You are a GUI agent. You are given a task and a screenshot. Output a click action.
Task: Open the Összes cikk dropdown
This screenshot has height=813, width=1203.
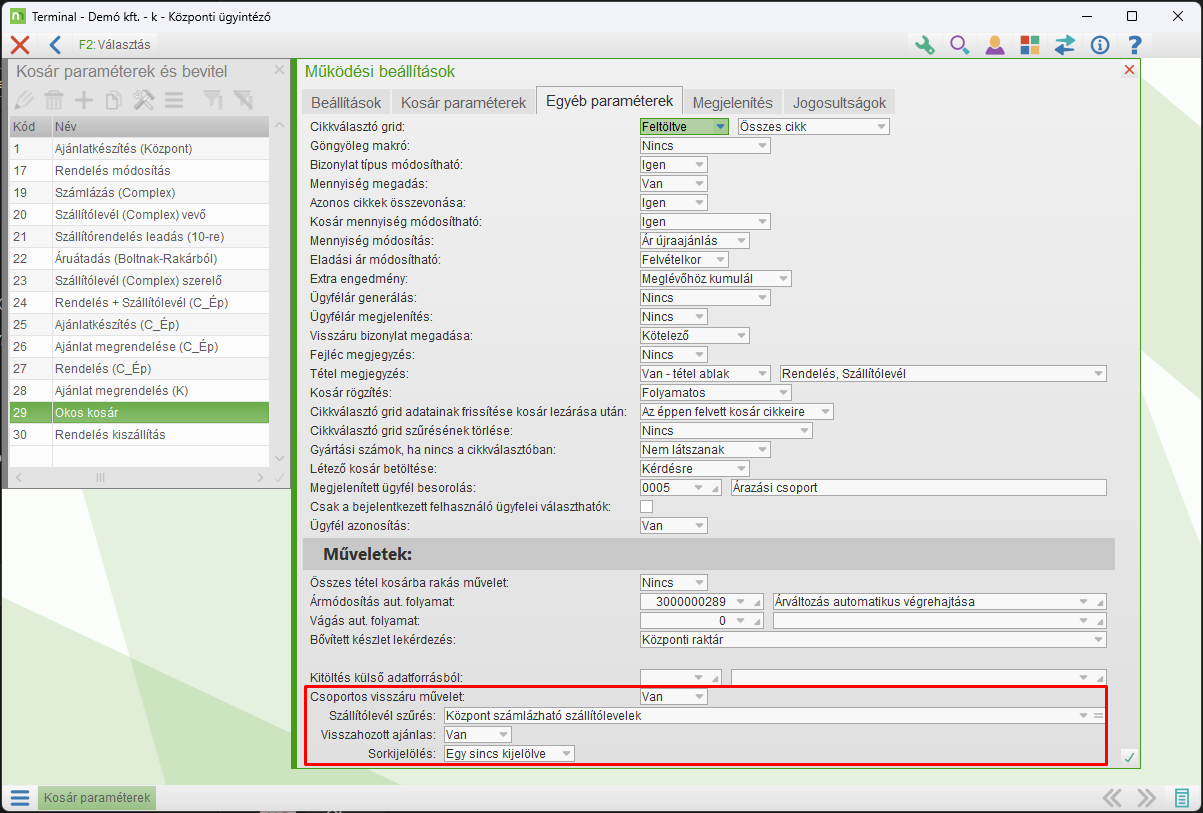[x=813, y=126]
